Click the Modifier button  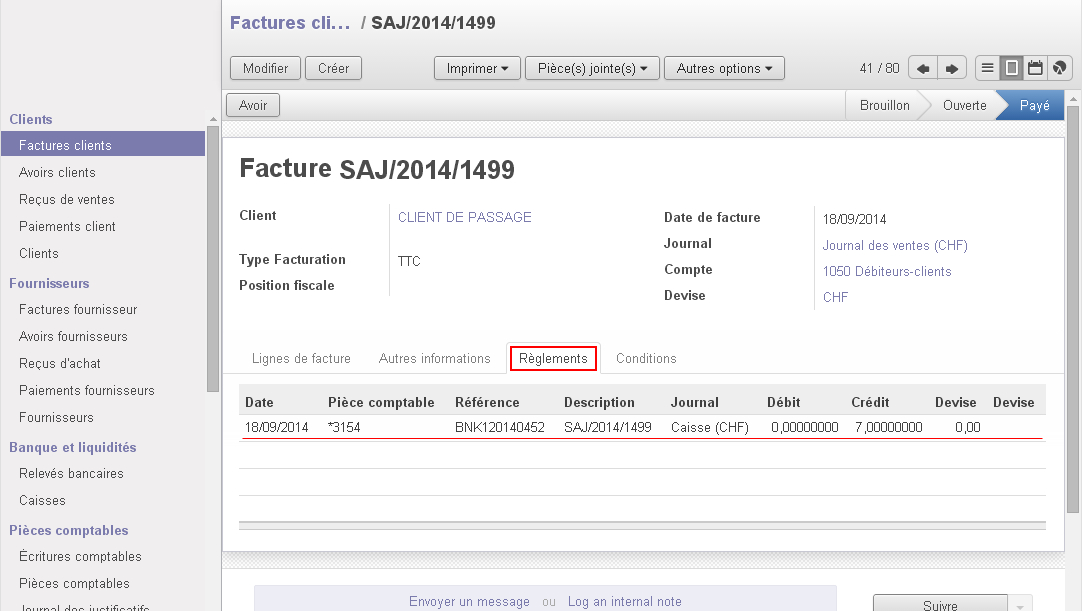[265, 68]
